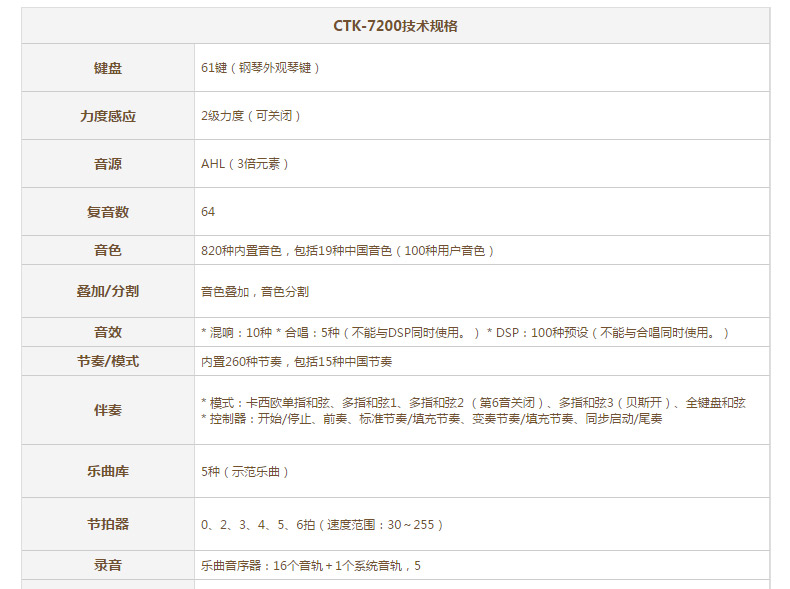Click the 内置260种节奏 value text
The width and height of the screenshot is (790, 589).
296,362
